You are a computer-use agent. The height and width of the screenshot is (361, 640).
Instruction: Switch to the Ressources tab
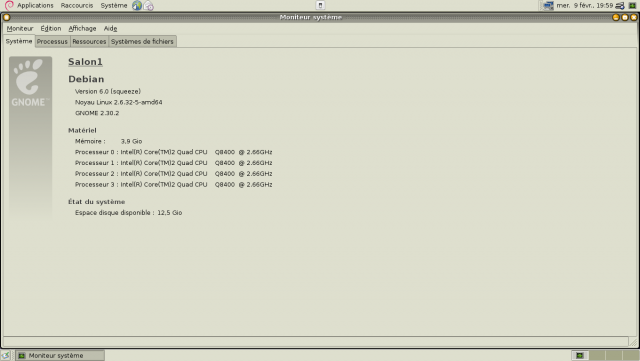(89, 42)
